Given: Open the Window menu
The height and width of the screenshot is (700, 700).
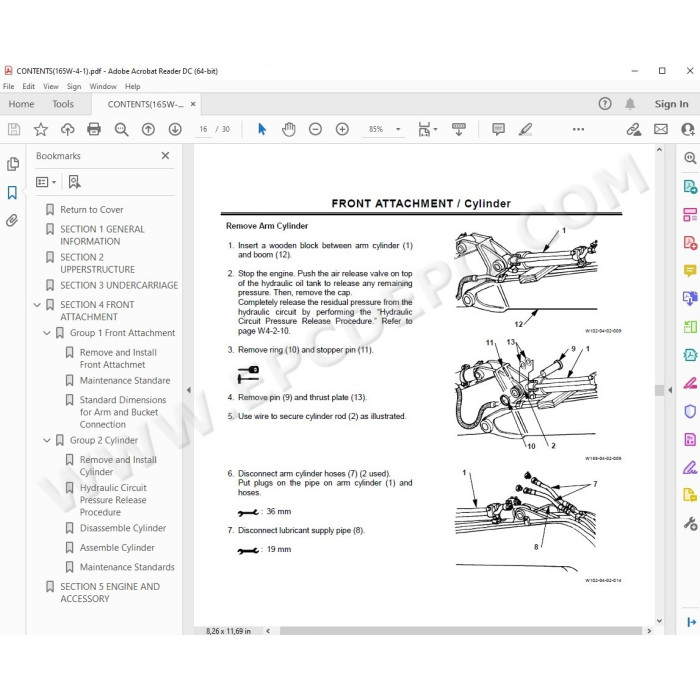Looking at the screenshot, I should (x=103, y=87).
